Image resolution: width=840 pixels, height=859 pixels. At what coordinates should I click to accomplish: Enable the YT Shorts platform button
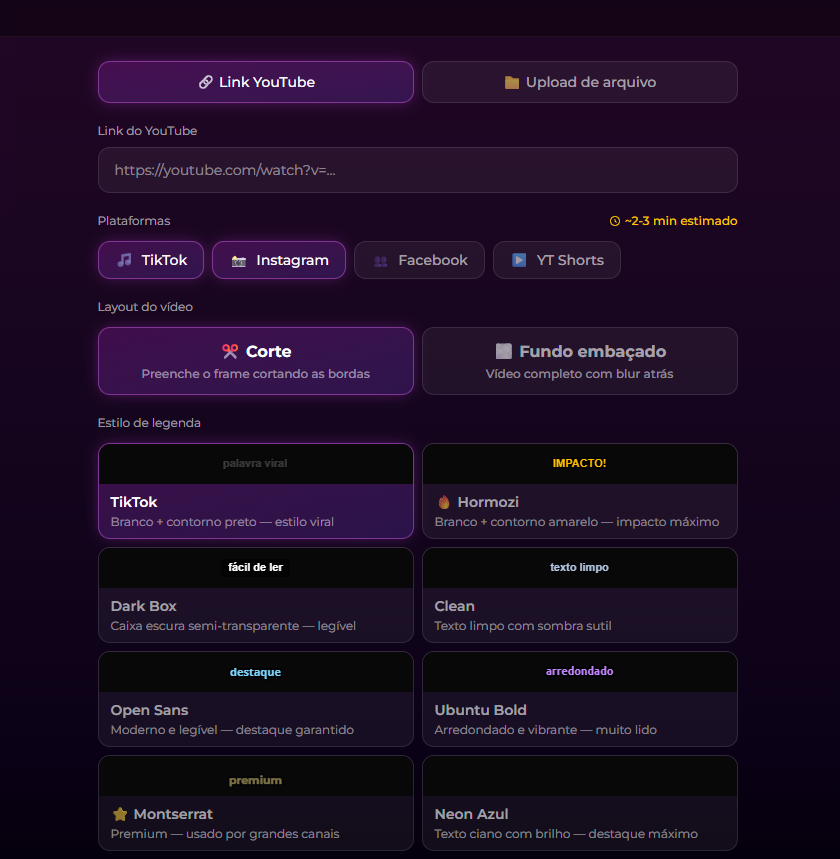(557, 260)
